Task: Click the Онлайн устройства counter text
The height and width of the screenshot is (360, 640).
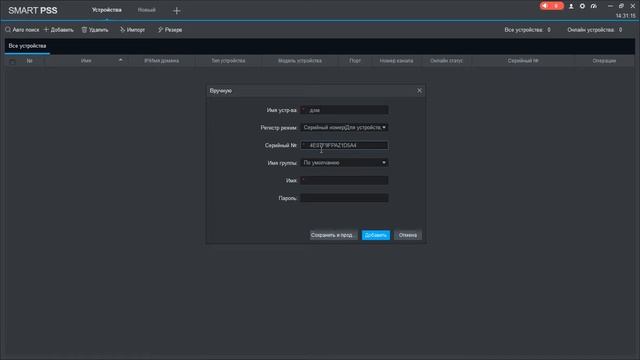Action: point(594,30)
